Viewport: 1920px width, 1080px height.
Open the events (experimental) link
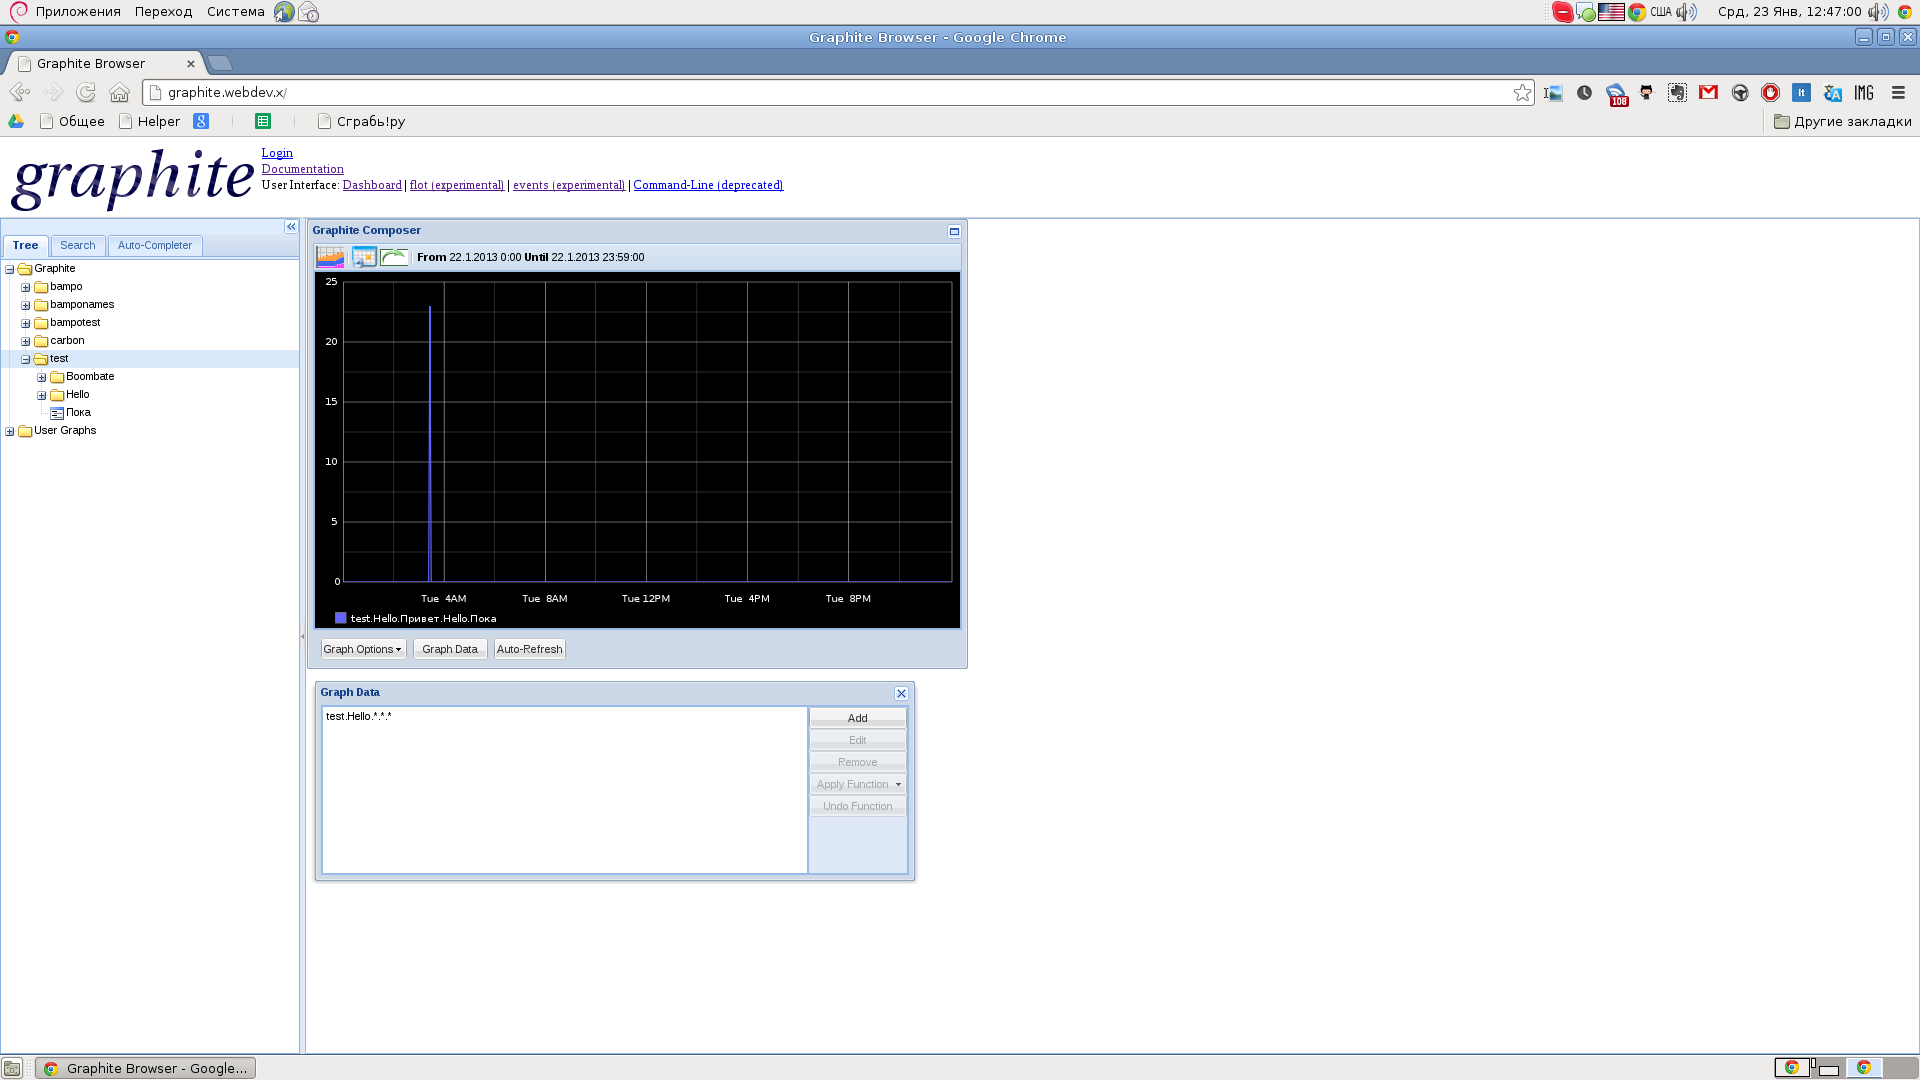coord(569,185)
